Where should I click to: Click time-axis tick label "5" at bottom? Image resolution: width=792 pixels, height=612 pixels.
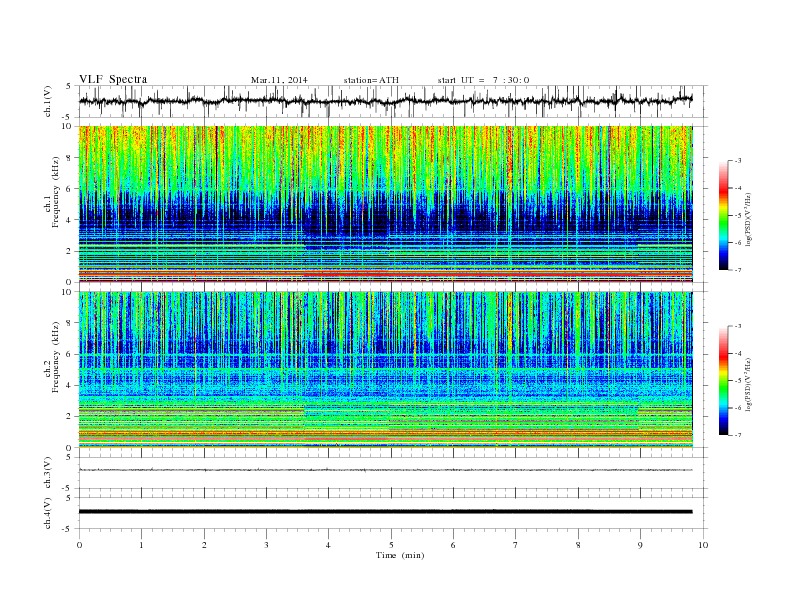coord(391,545)
